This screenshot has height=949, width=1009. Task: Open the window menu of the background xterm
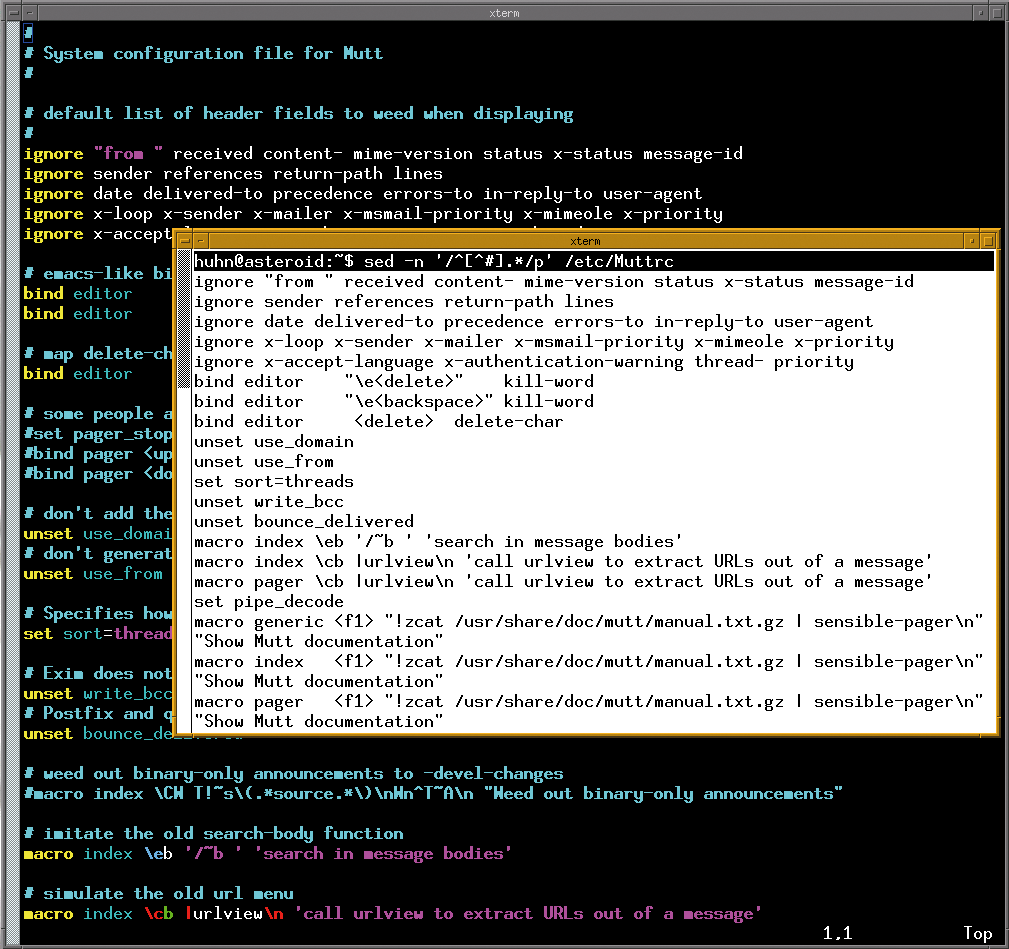14,13
